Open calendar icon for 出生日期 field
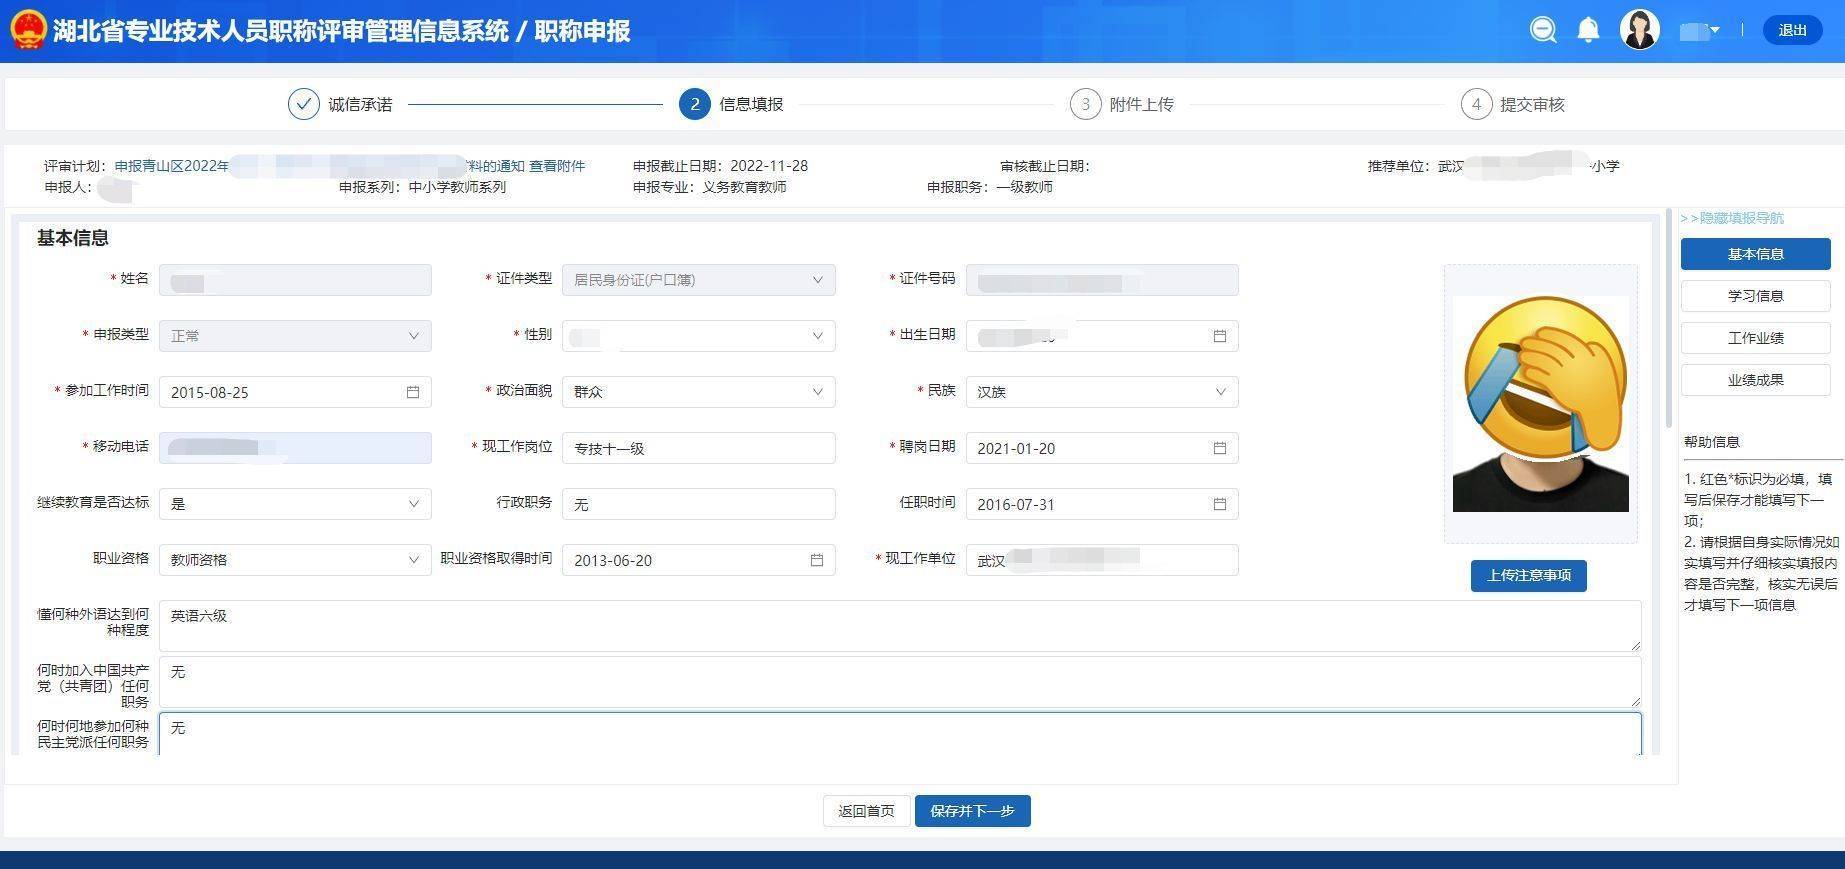Image resolution: width=1845 pixels, height=869 pixels. [1219, 336]
